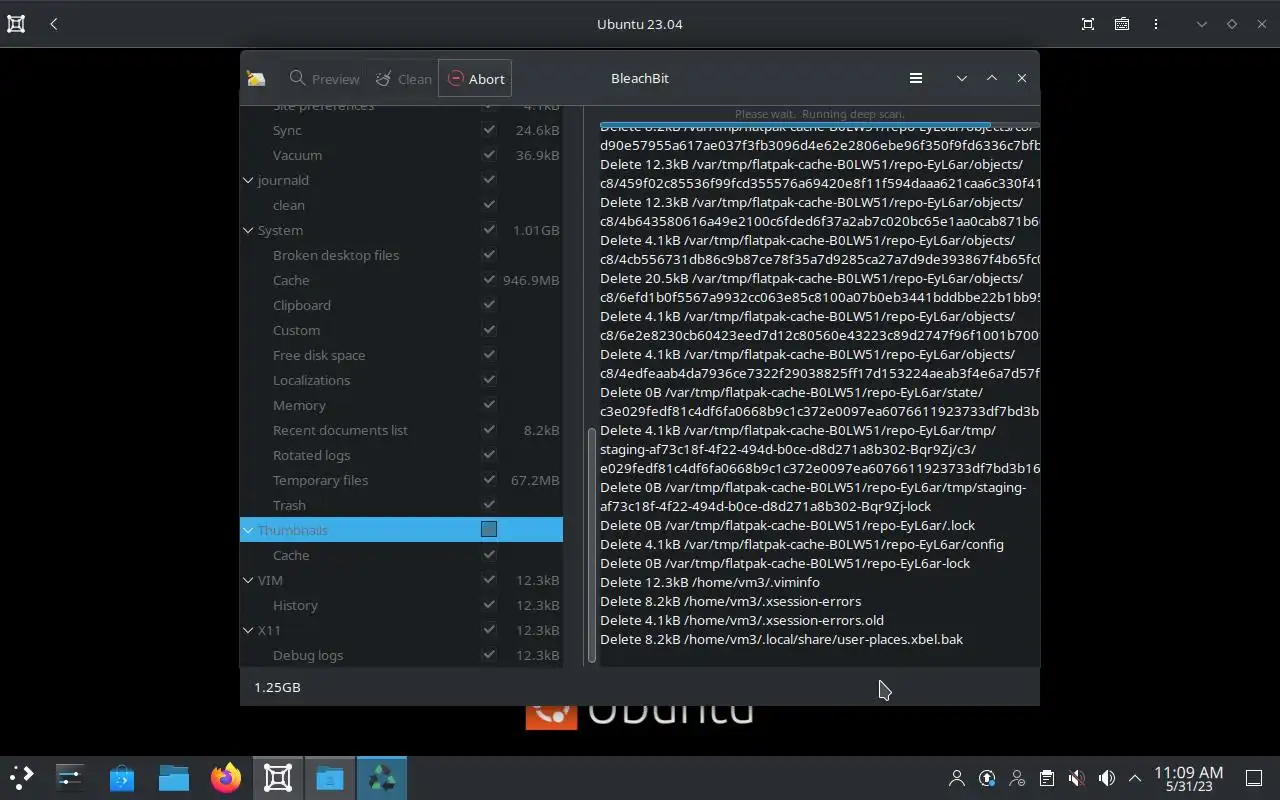Uncheck the Vacuum checkbox
Image resolution: width=1280 pixels, height=800 pixels.
point(489,155)
